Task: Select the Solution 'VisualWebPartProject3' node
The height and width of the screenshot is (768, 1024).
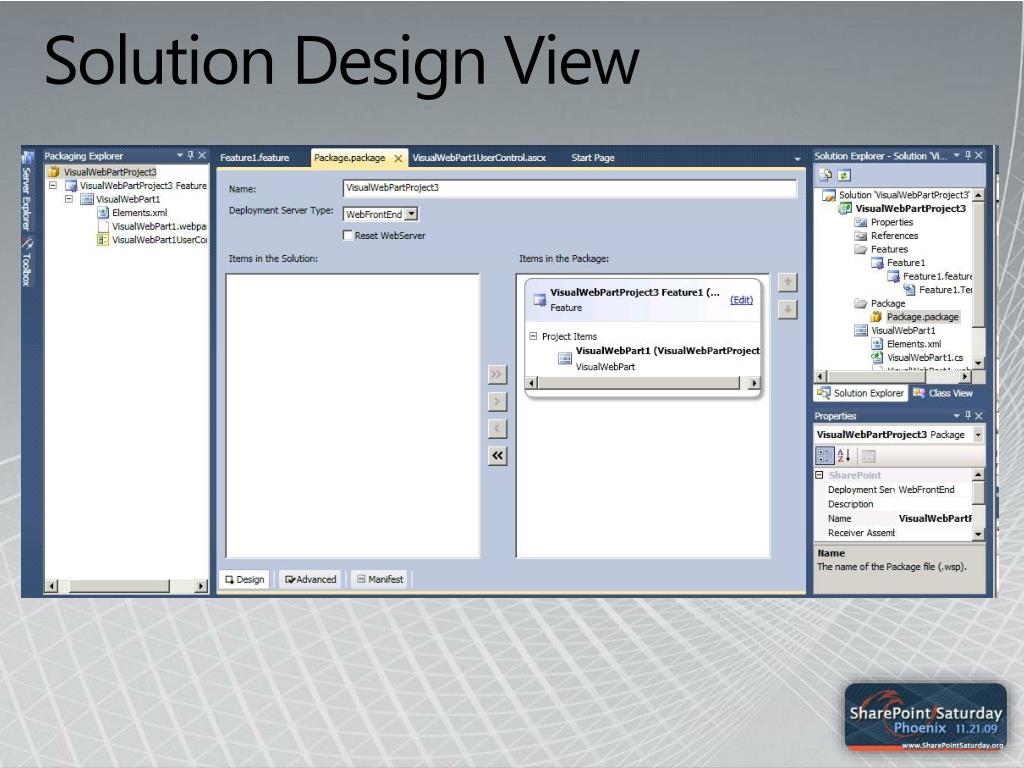Action: [903, 195]
